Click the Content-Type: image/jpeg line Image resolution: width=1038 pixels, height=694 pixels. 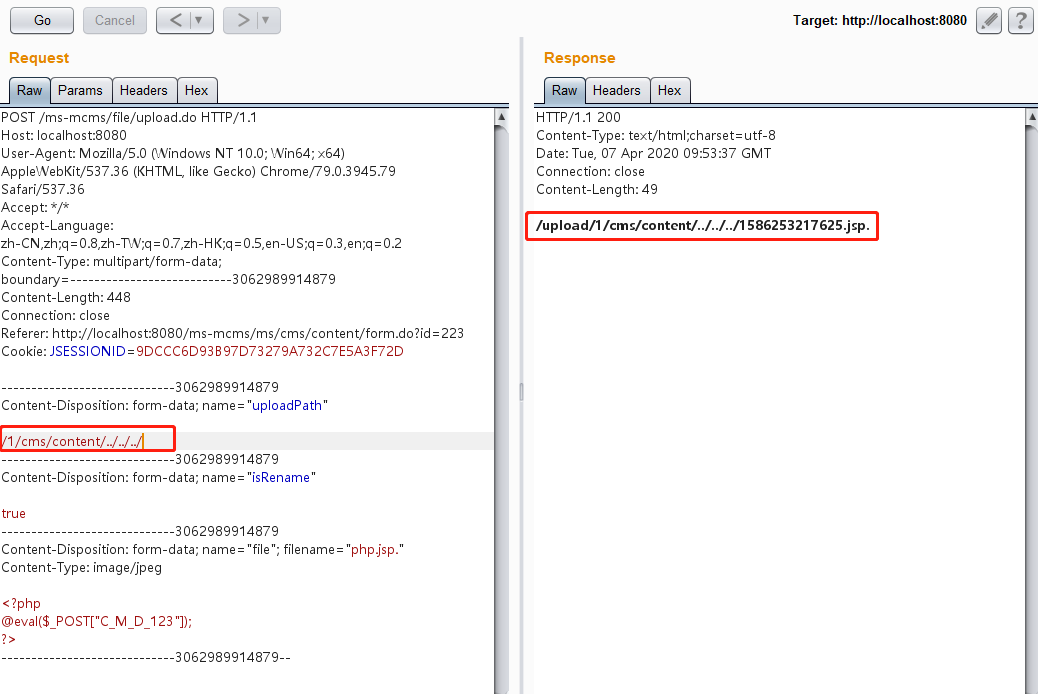point(81,568)
